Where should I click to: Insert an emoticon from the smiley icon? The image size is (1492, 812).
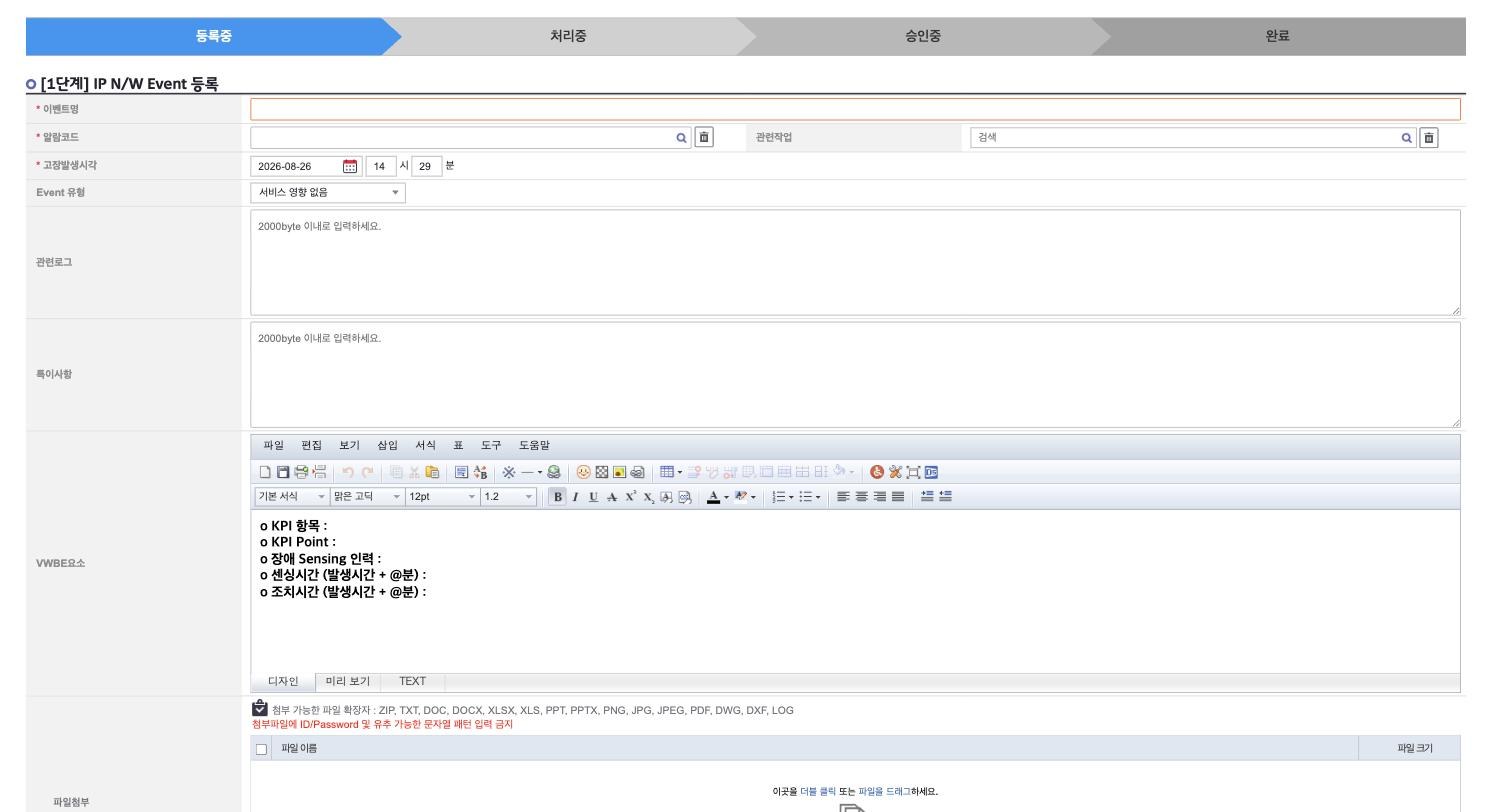[x=583, y=472]
